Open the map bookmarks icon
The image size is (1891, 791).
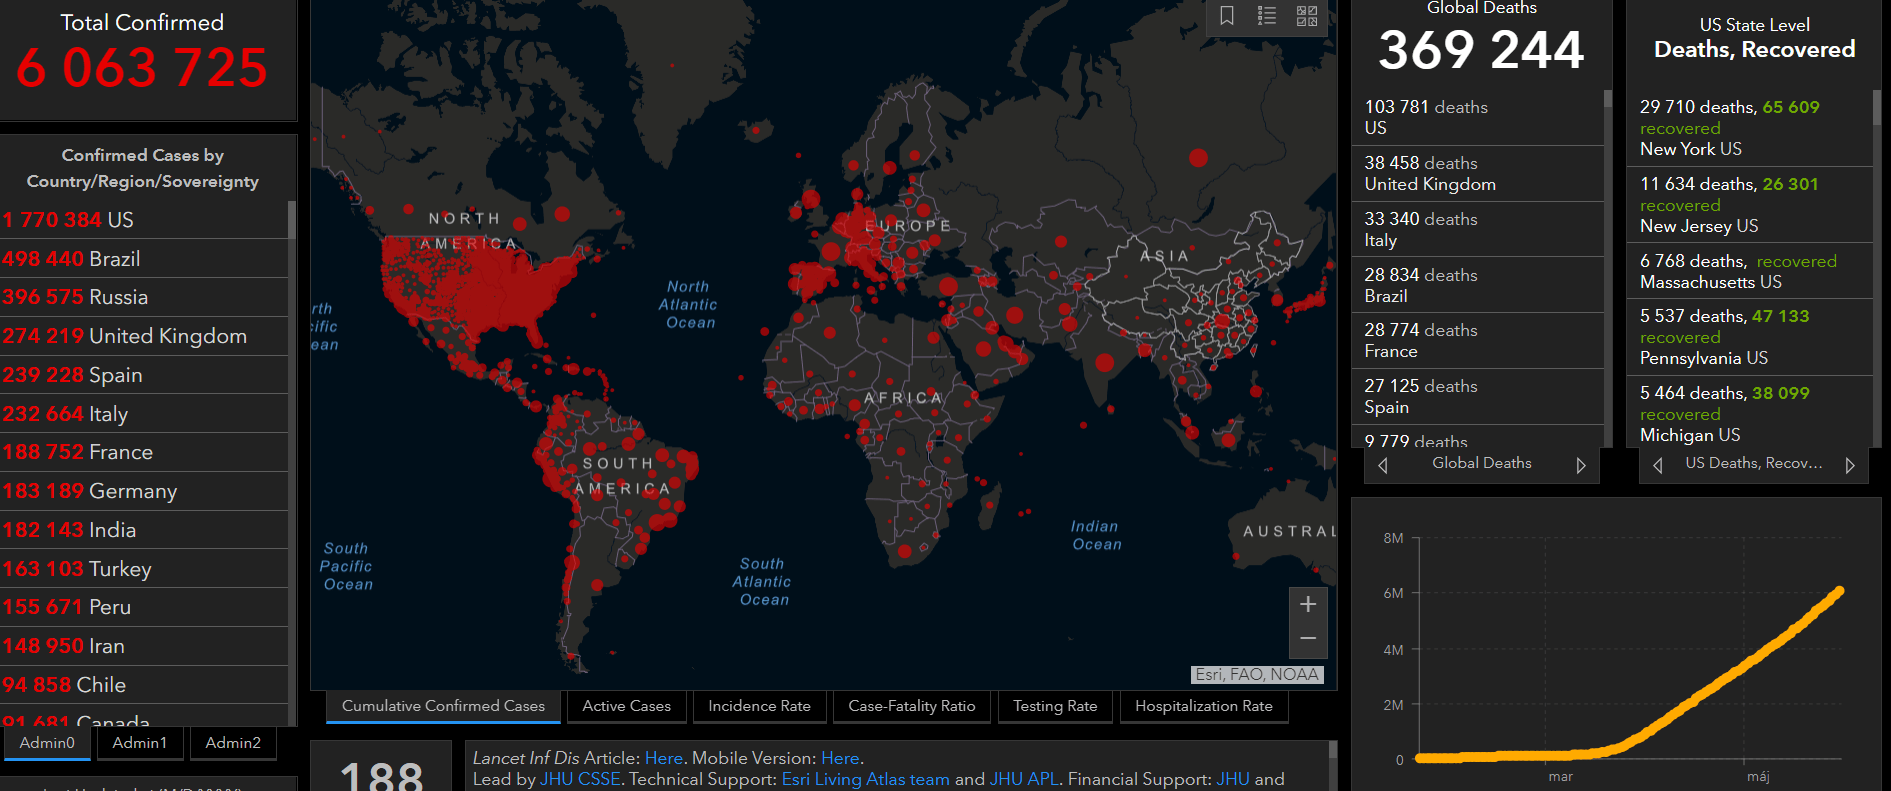coord(1227,16)
